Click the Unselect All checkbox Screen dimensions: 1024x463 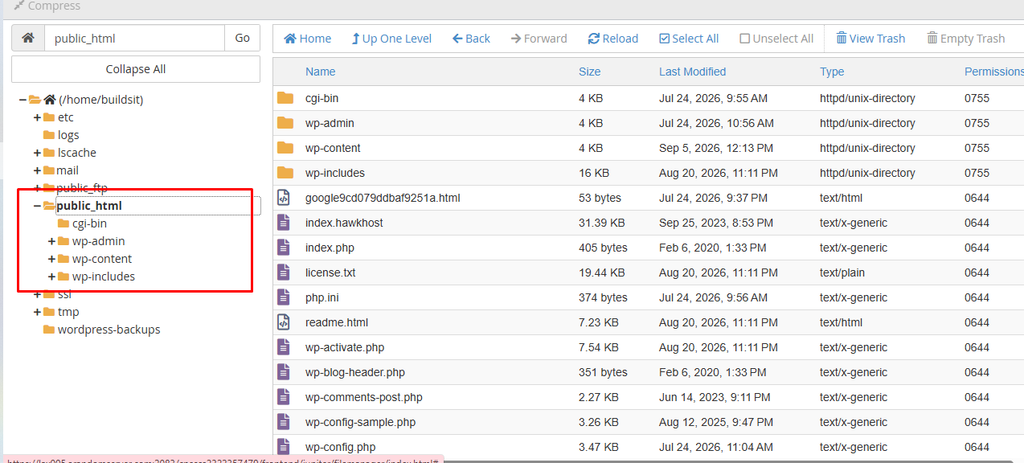click(x=744, y=39)
